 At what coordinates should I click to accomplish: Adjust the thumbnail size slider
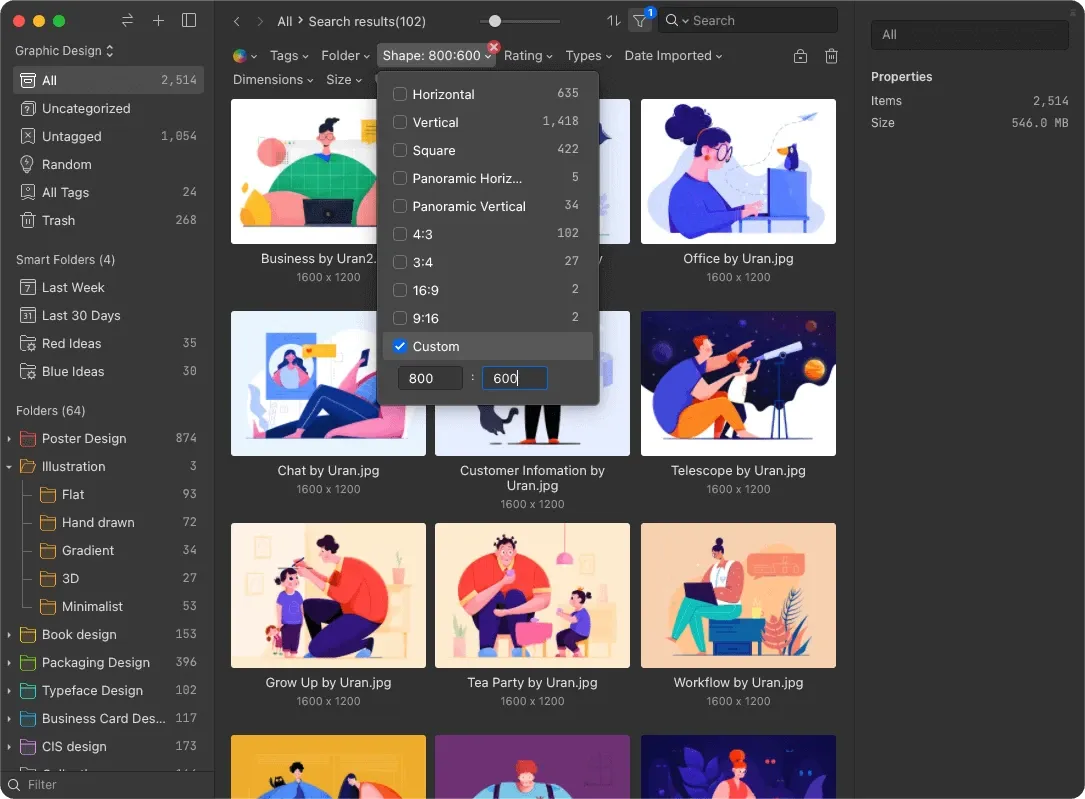[495, 21]
